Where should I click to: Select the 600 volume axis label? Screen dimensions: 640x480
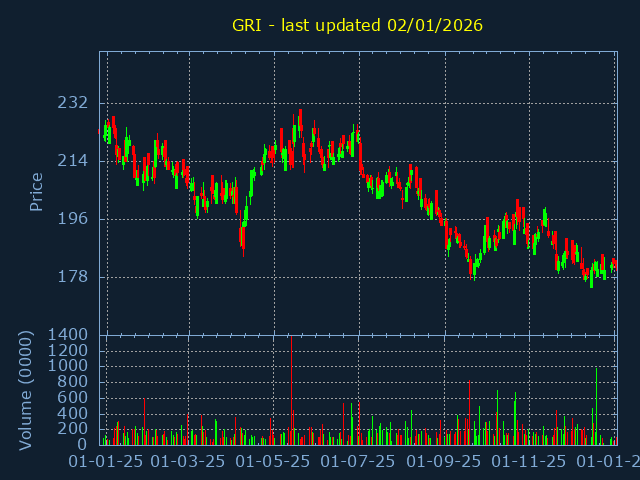pyautogui.click(x=72, y=397)
